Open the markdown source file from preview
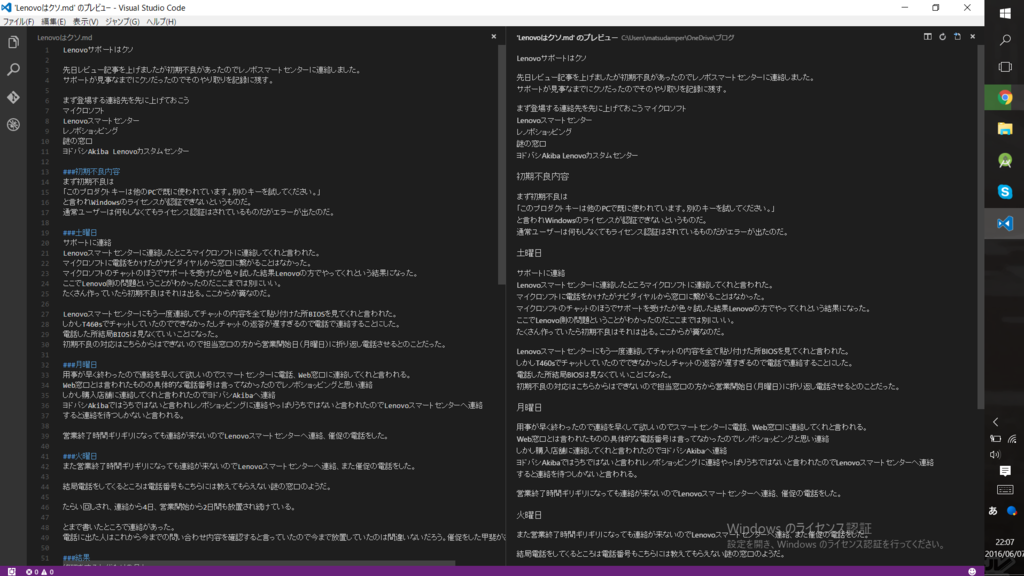 point(957,37)
